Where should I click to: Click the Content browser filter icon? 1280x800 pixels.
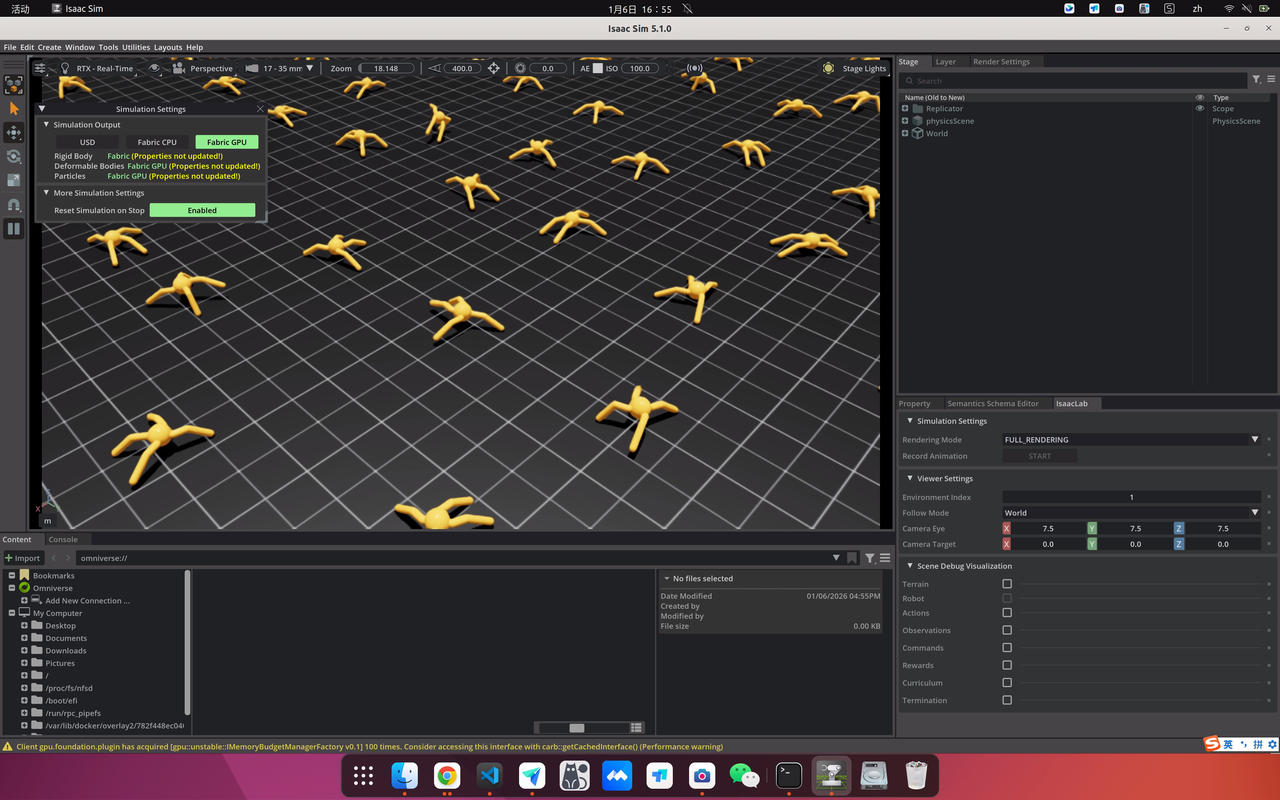(x=870, y=558)
